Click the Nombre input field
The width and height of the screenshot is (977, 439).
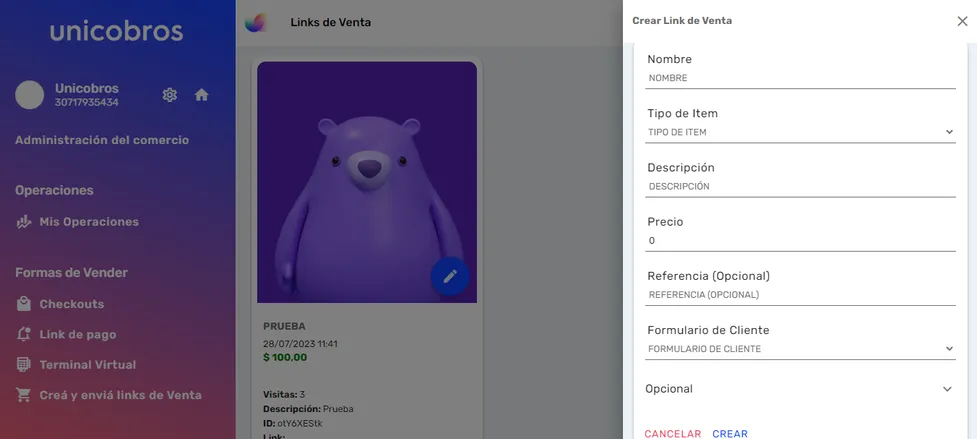[800, 78]
